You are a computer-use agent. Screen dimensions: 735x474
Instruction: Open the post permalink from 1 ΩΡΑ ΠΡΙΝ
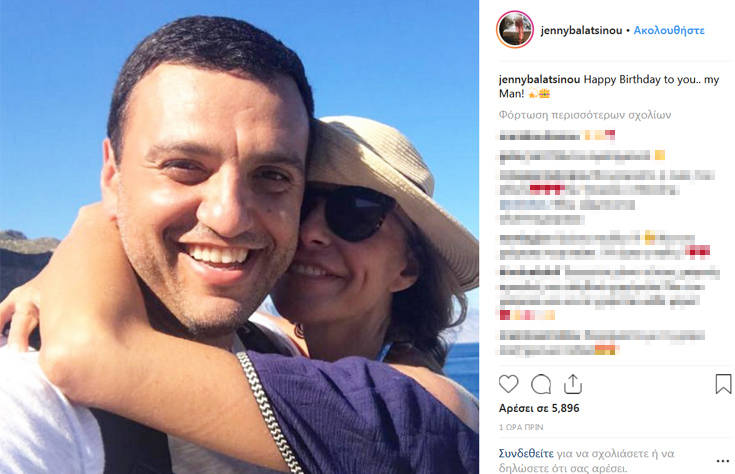(x=521, y=427)
